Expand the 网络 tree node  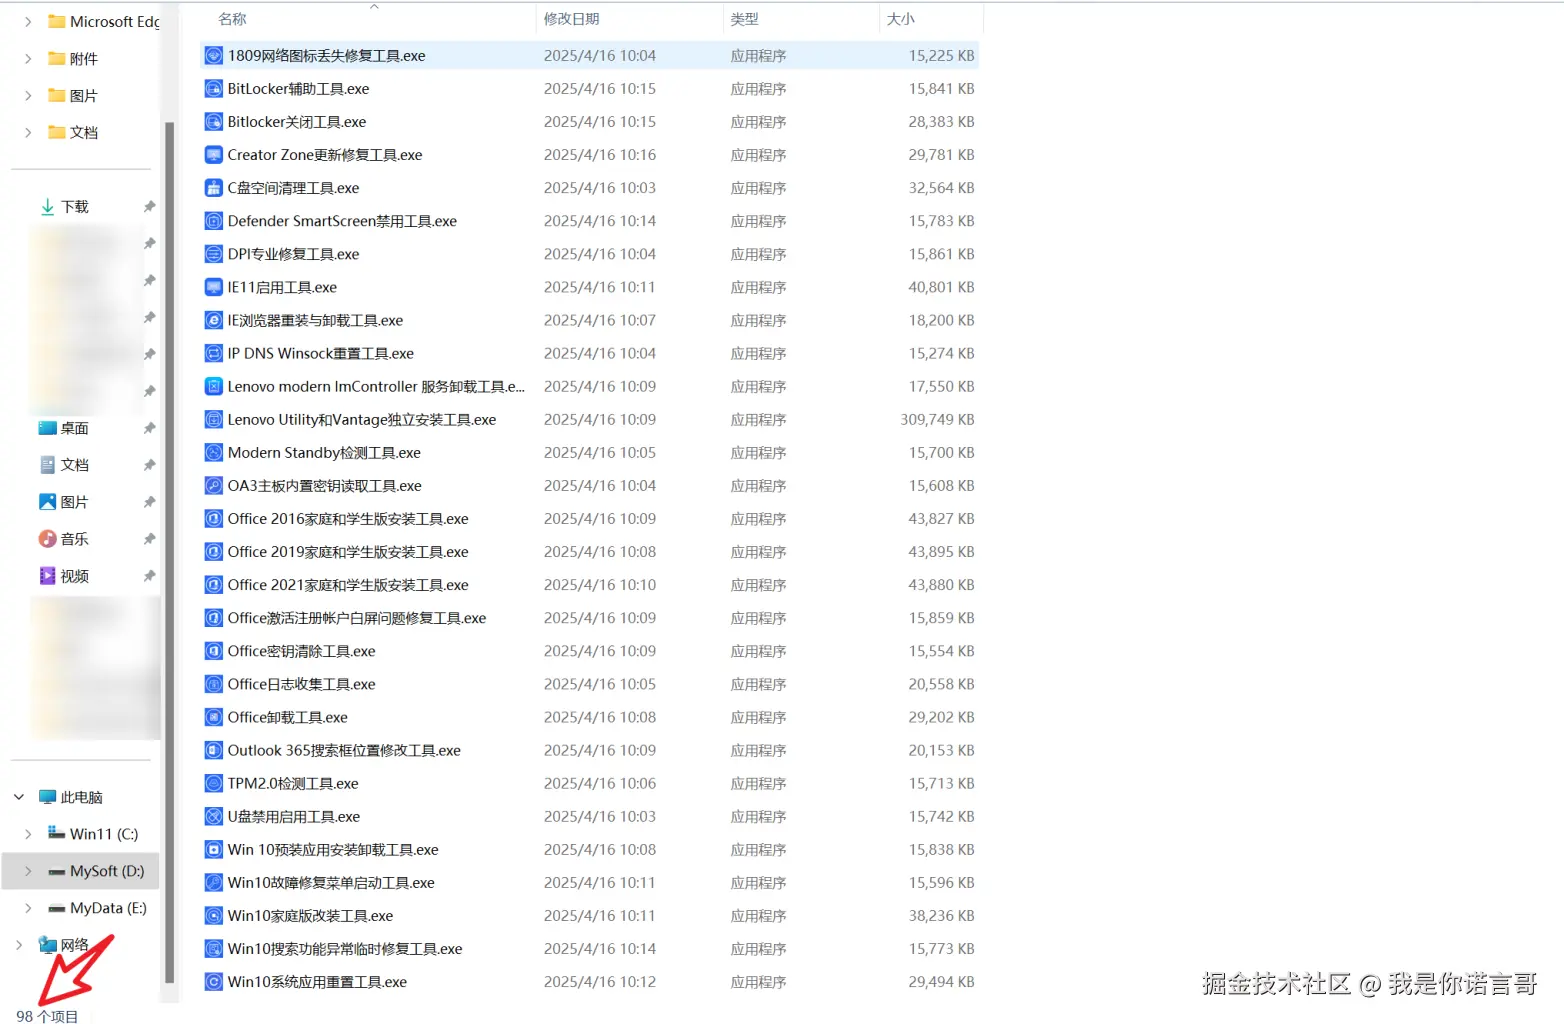pyautogui.click(x=19, y=945)
